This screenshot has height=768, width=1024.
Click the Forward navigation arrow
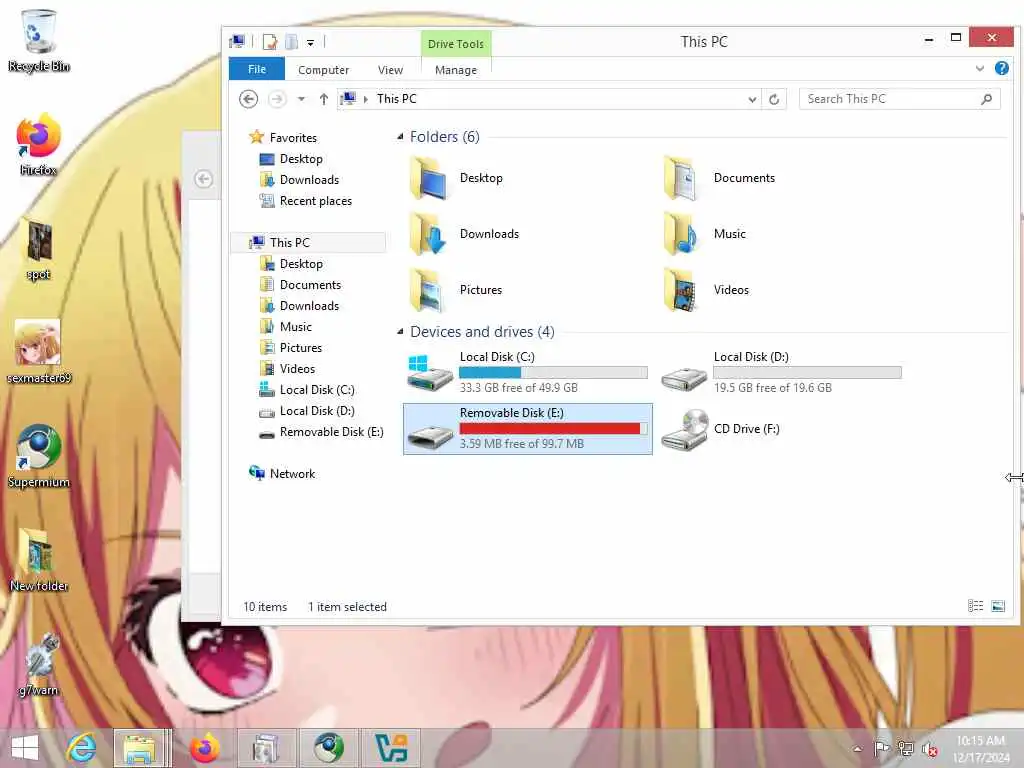click(277, 99)
